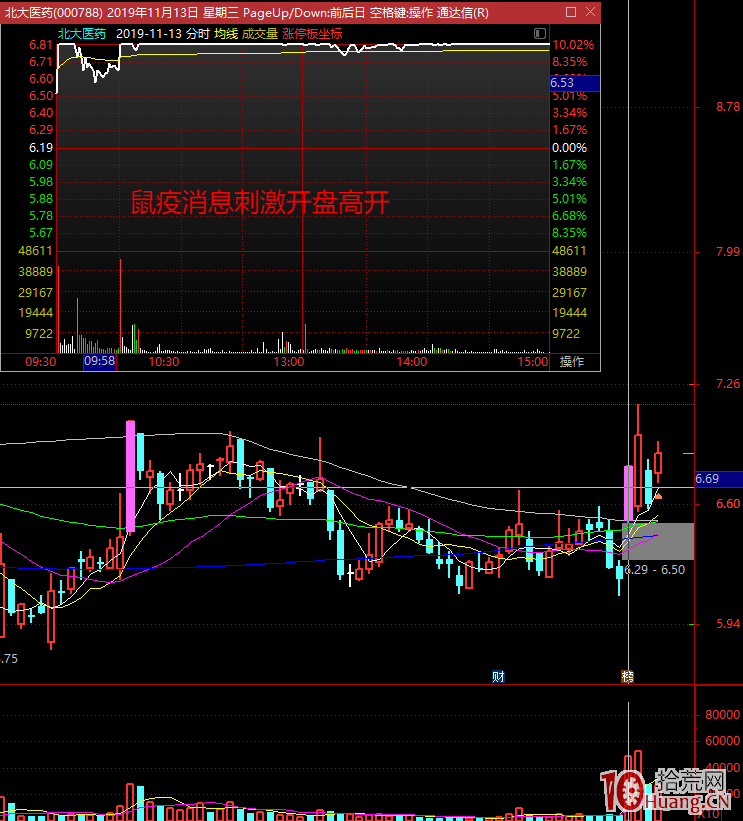
Task: Click the orange triangle marker near the latest candle
Action: pyautogui.click(x=659, y=495)
